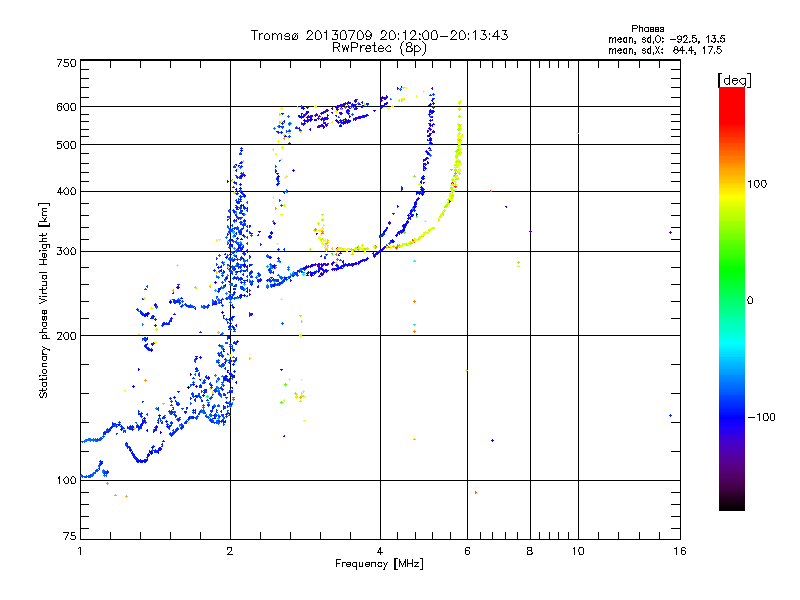
Task: Click the 'mean, sd,X: 84.4, 17.5' text
Action: [x=665, y=50]
